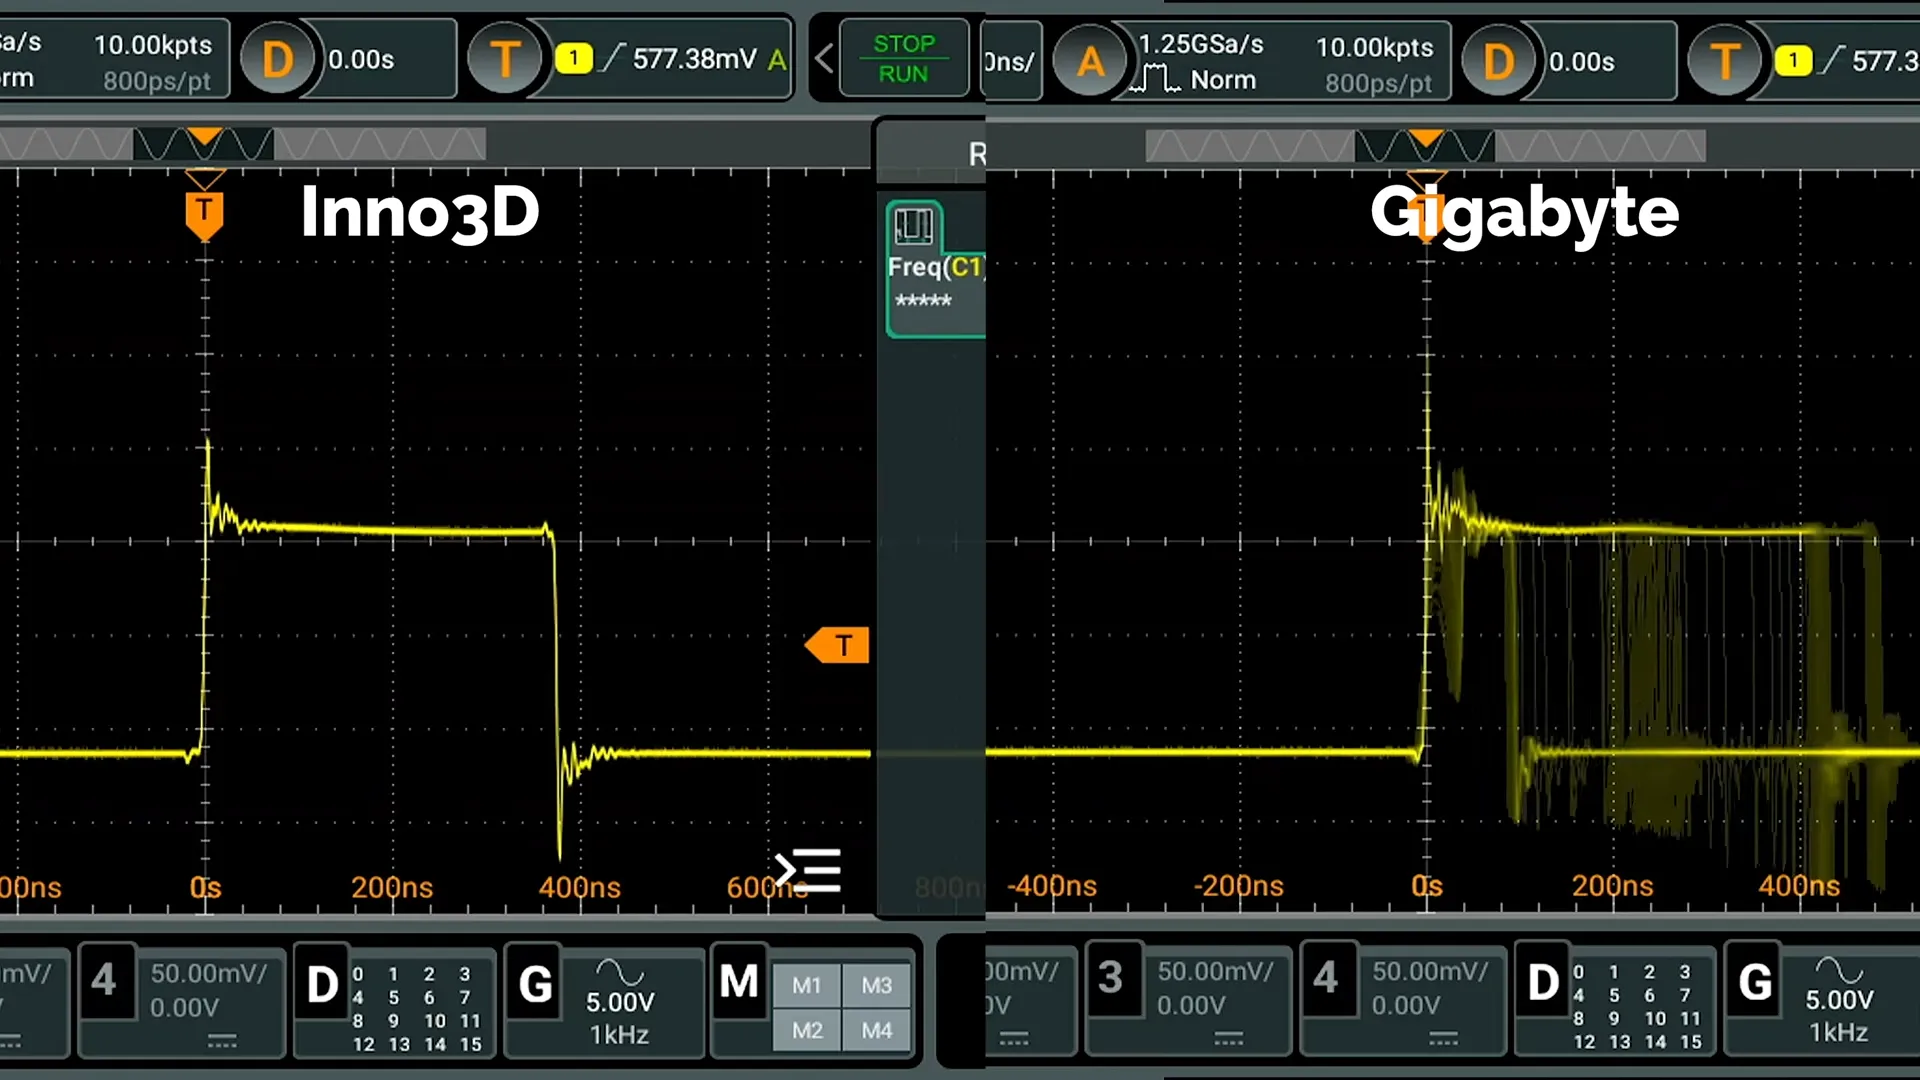Click the 0.00s delay value on Inno3D scope
Screen dimensions: 1920x1080
pyautogui.click(x=361, y=60)
